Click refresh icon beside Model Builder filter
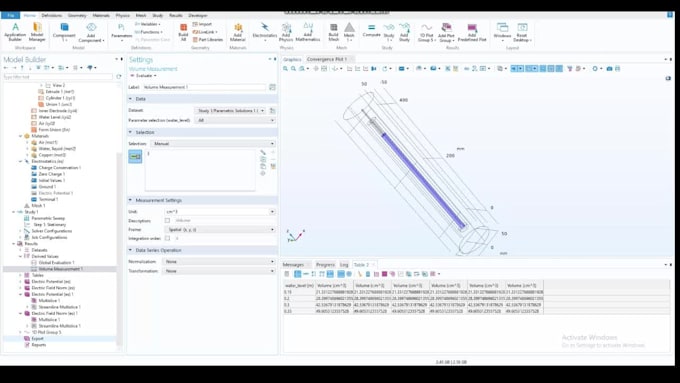Screen dimensions: 680x383 point(118,76)
